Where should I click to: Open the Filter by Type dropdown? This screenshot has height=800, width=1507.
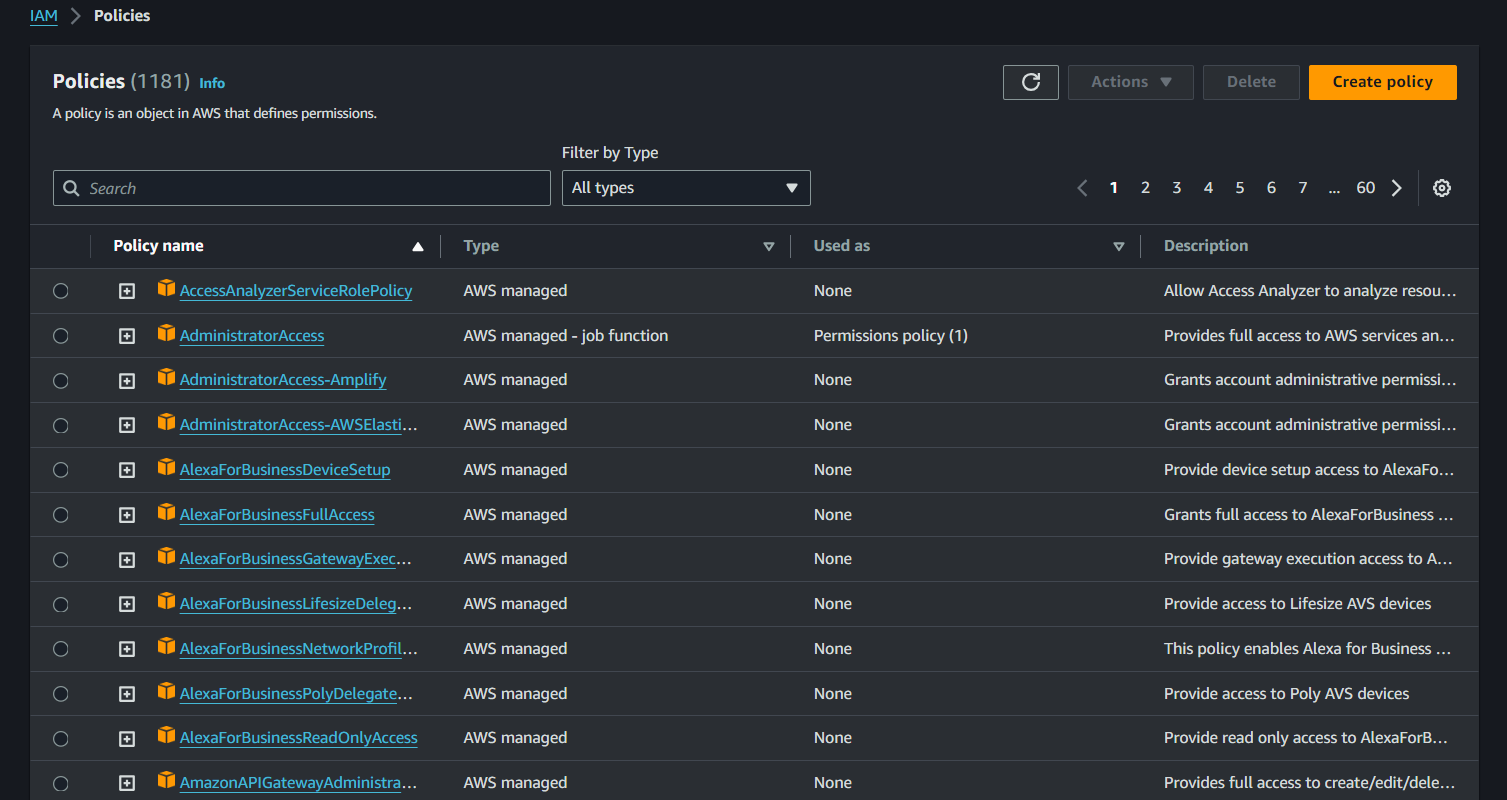686,188
